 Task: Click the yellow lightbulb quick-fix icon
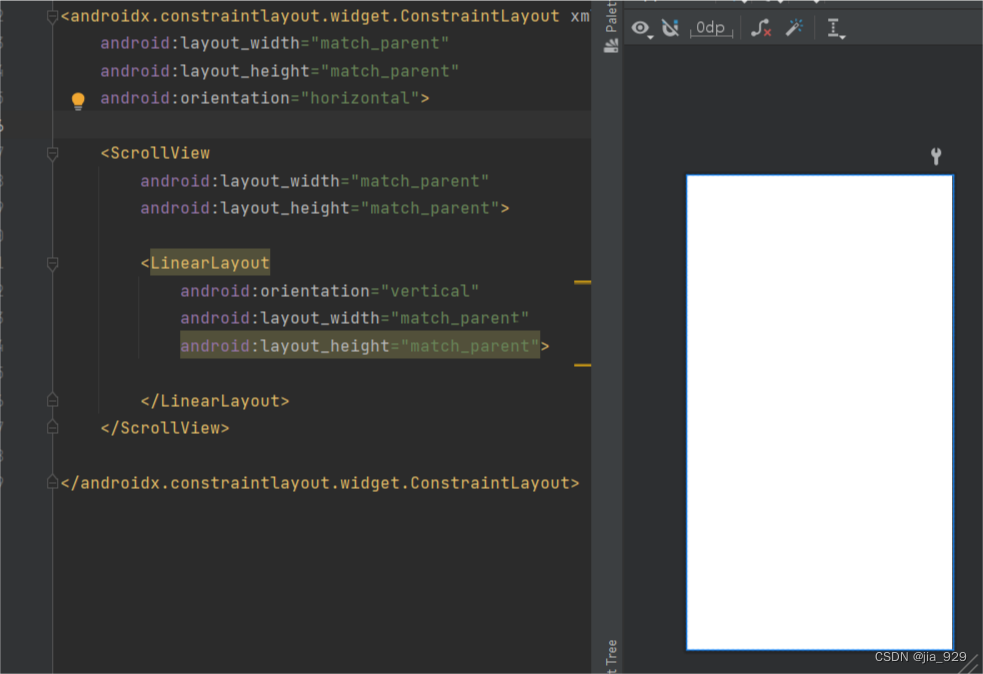coord(78,100)
